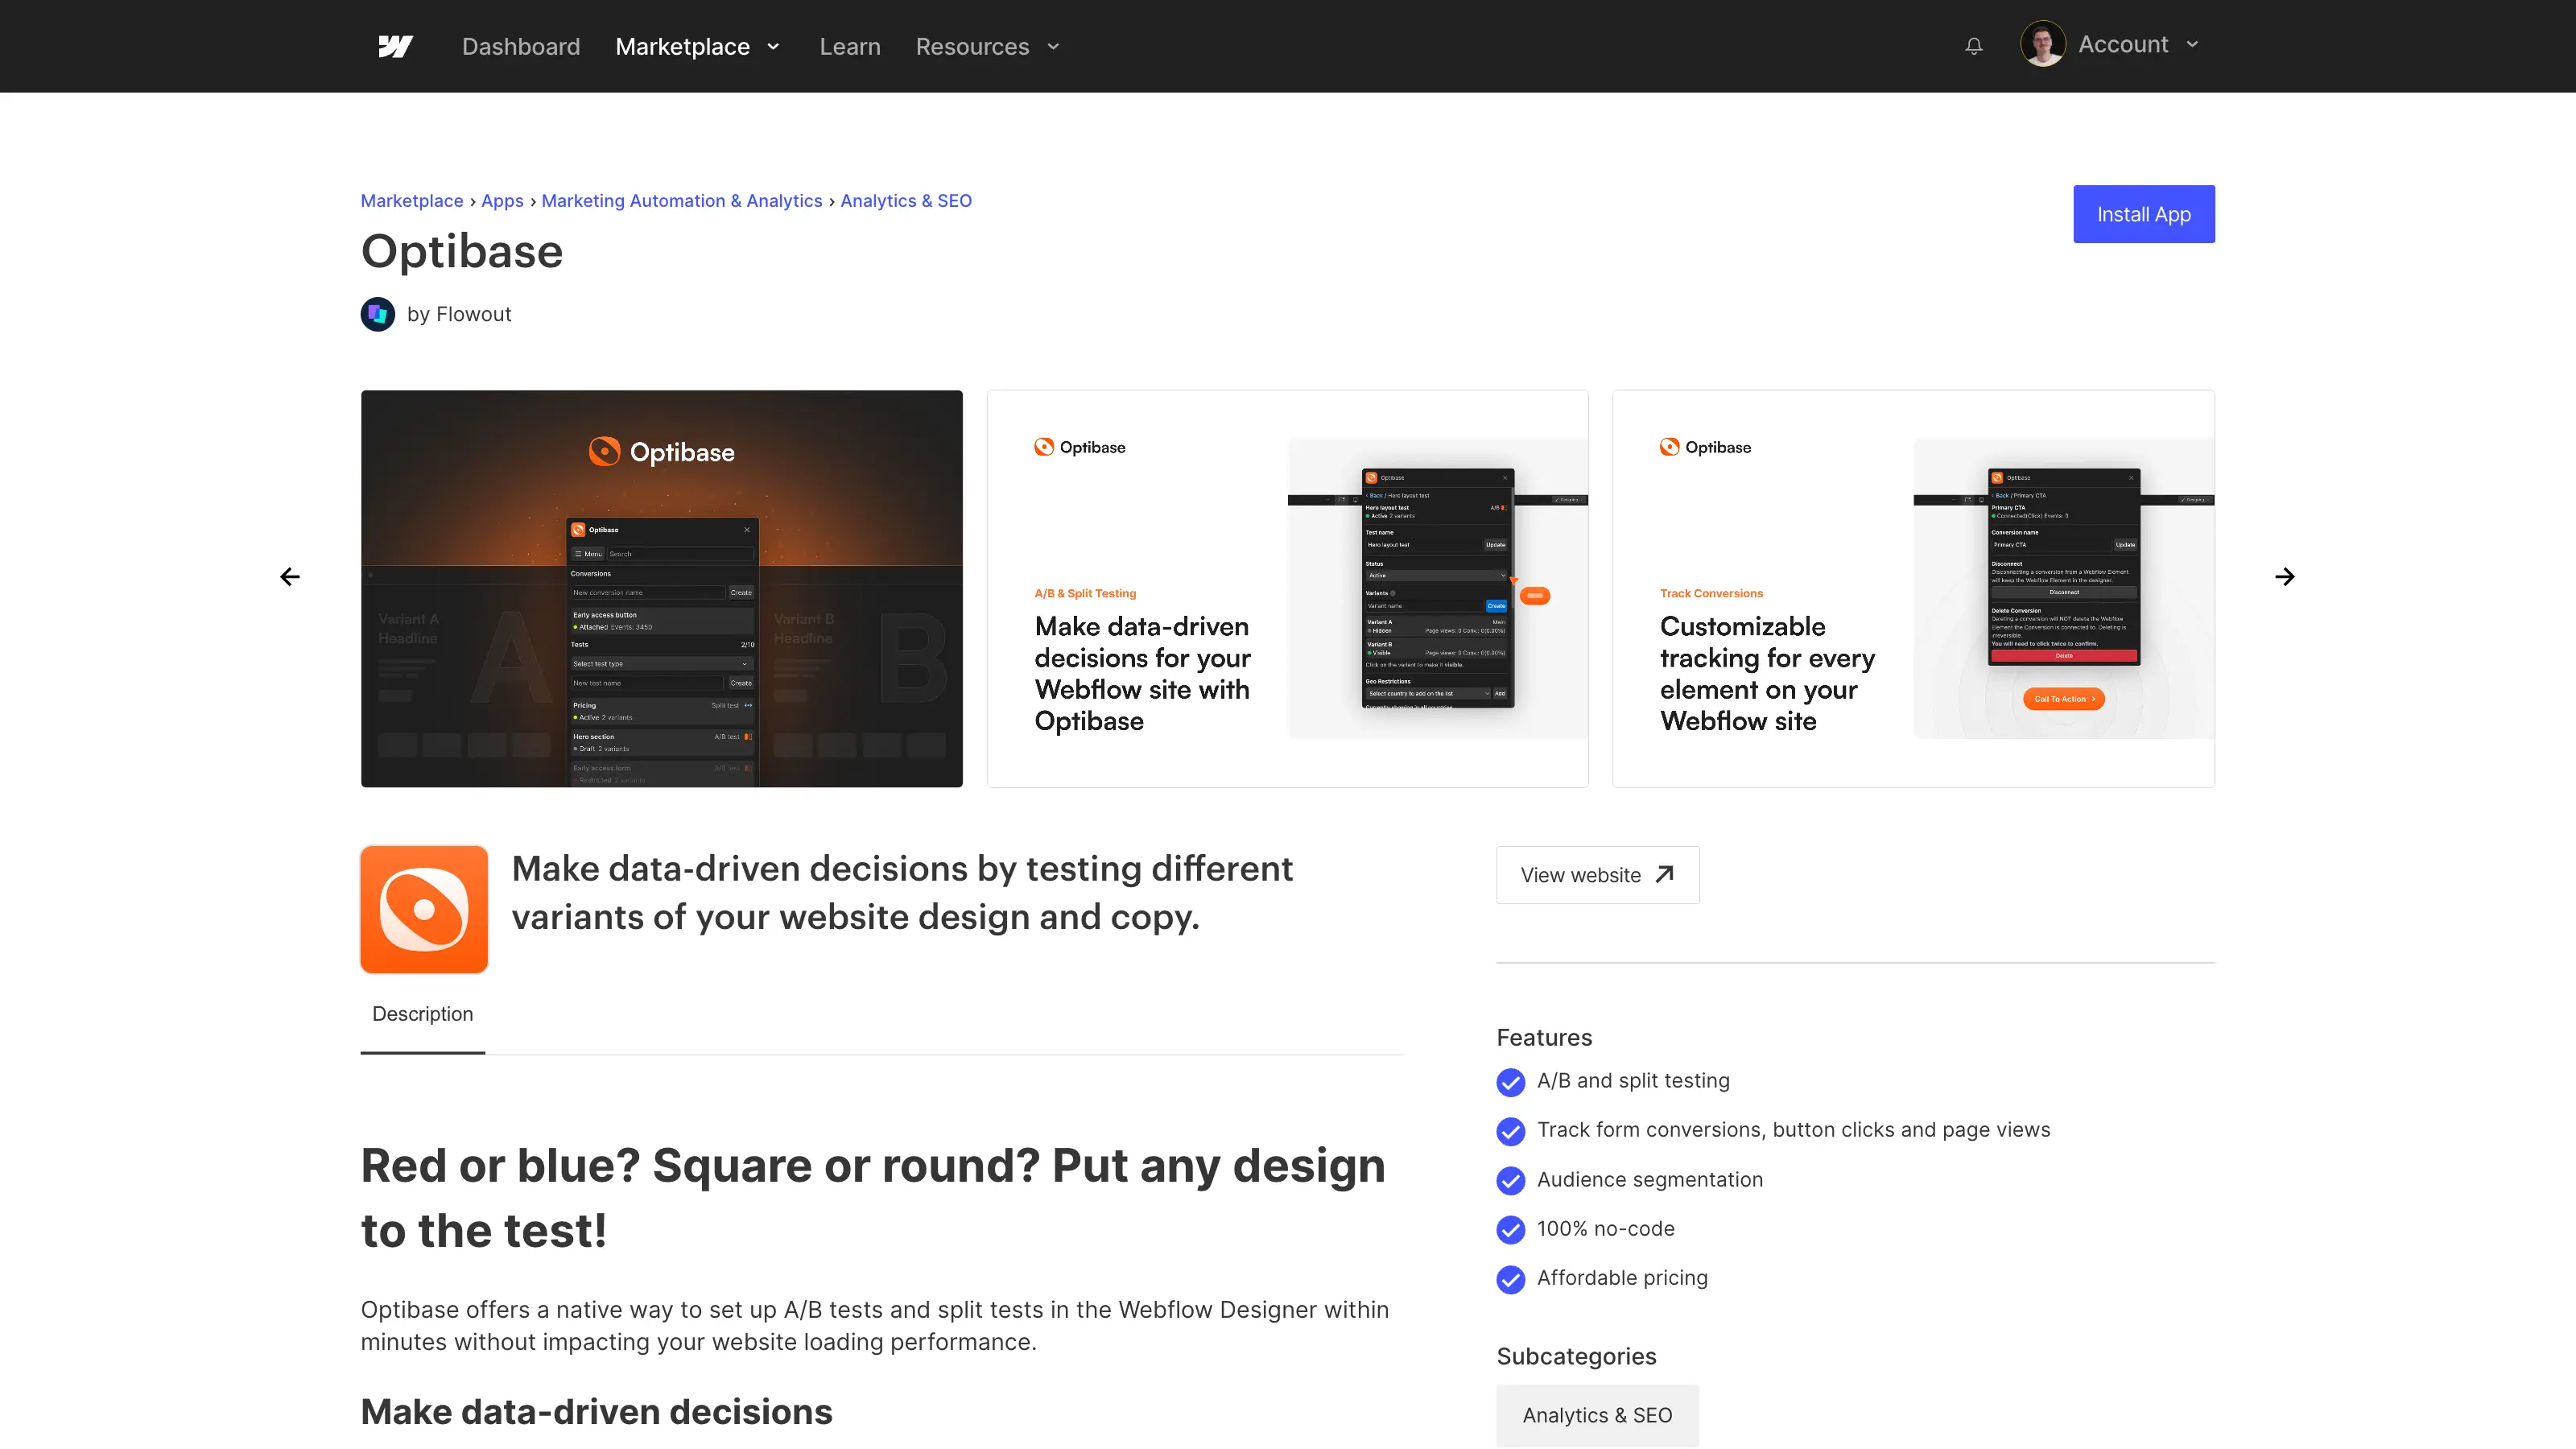Click the Dashboard navigation menu item
This screenshot has height=1449, width=2576.
click(522, 46)
